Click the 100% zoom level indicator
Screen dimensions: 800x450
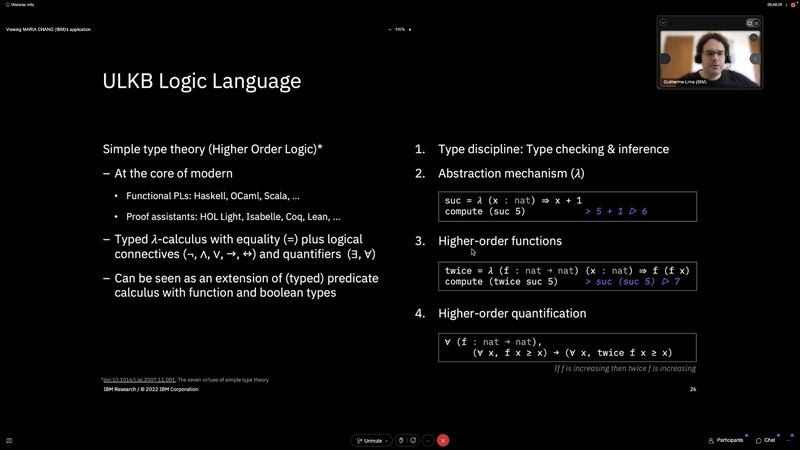click(399, 29)
